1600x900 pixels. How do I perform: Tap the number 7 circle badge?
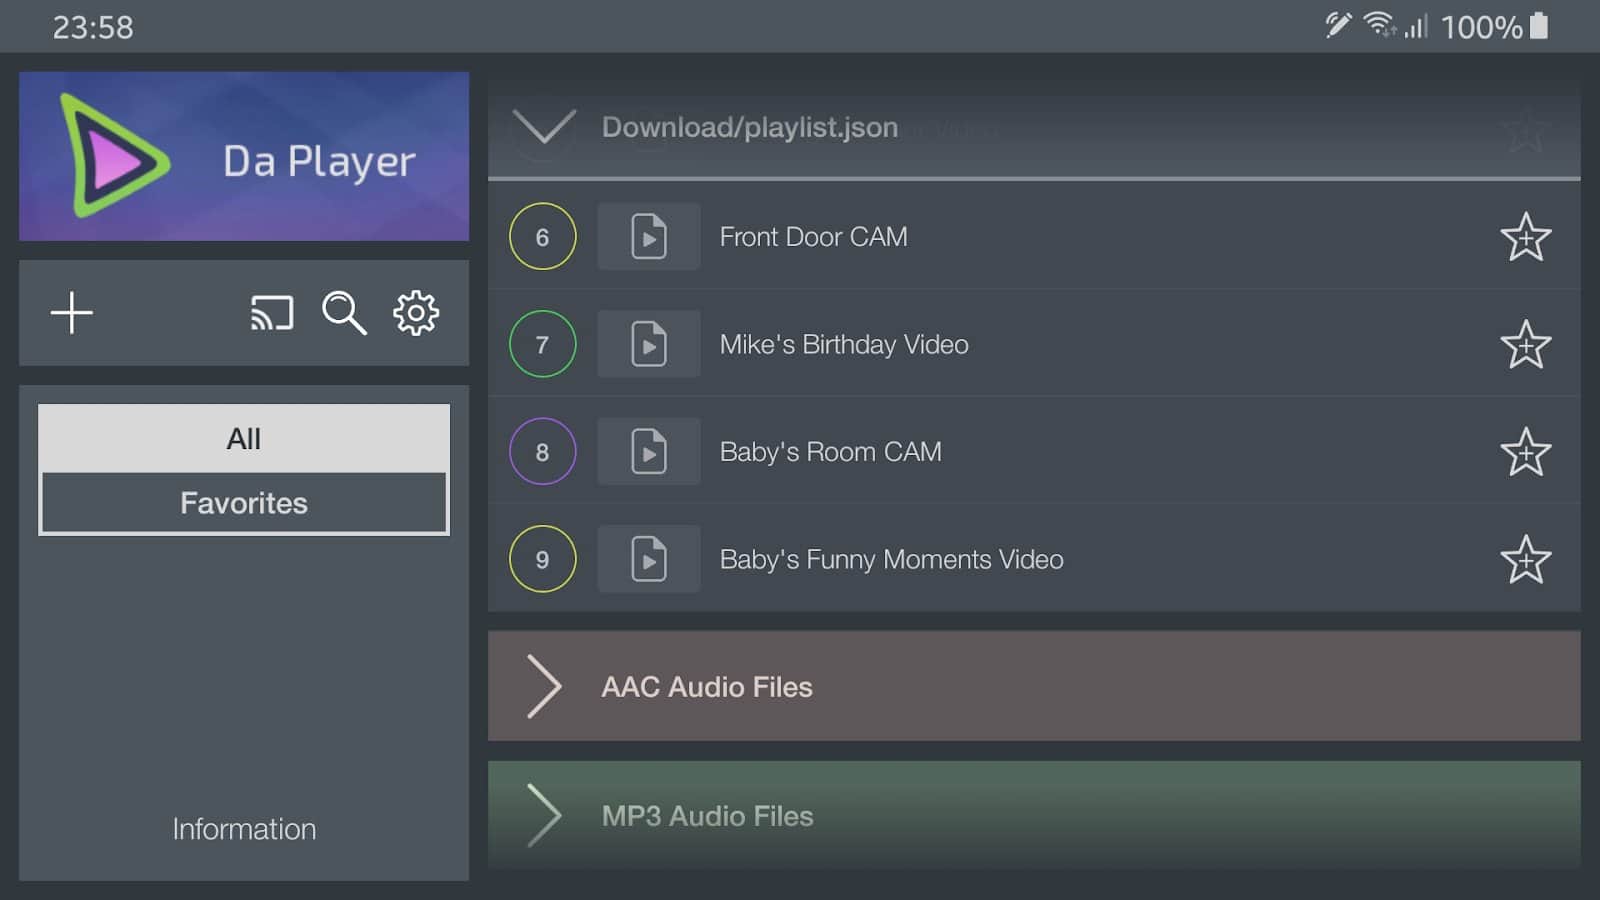point(542,345)
